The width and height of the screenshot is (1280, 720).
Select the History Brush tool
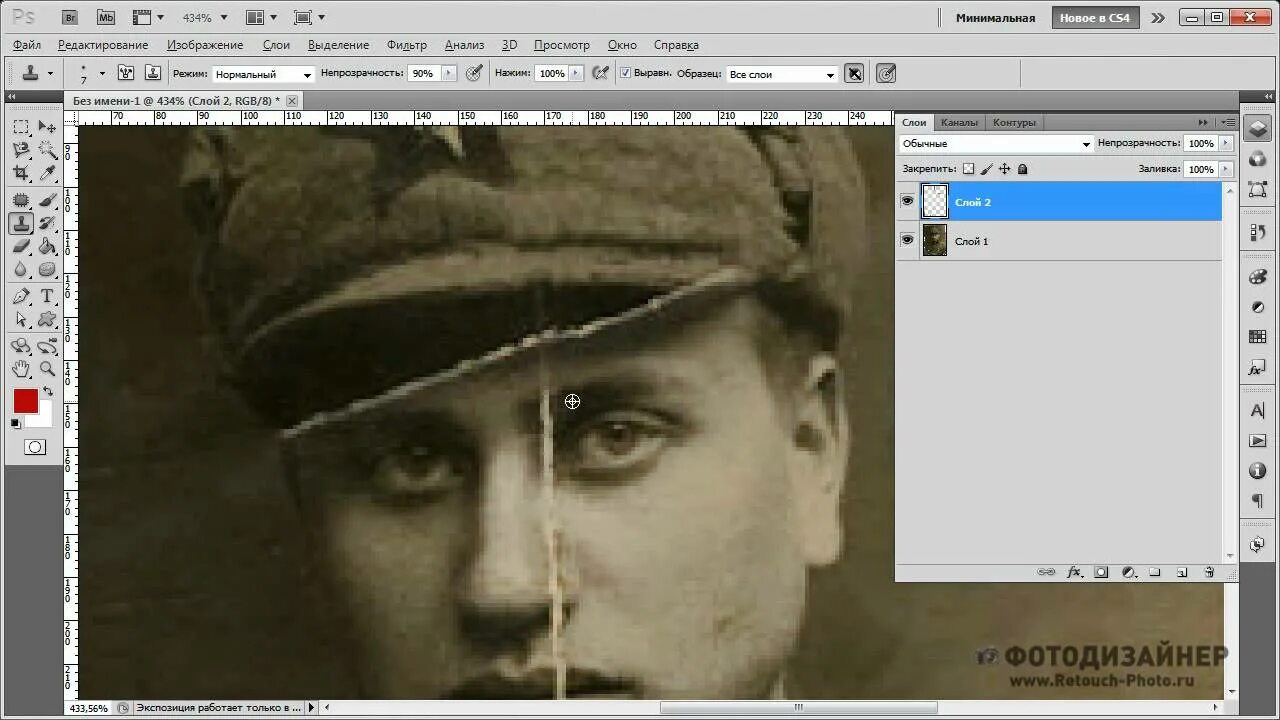click(x=47, y=223)
